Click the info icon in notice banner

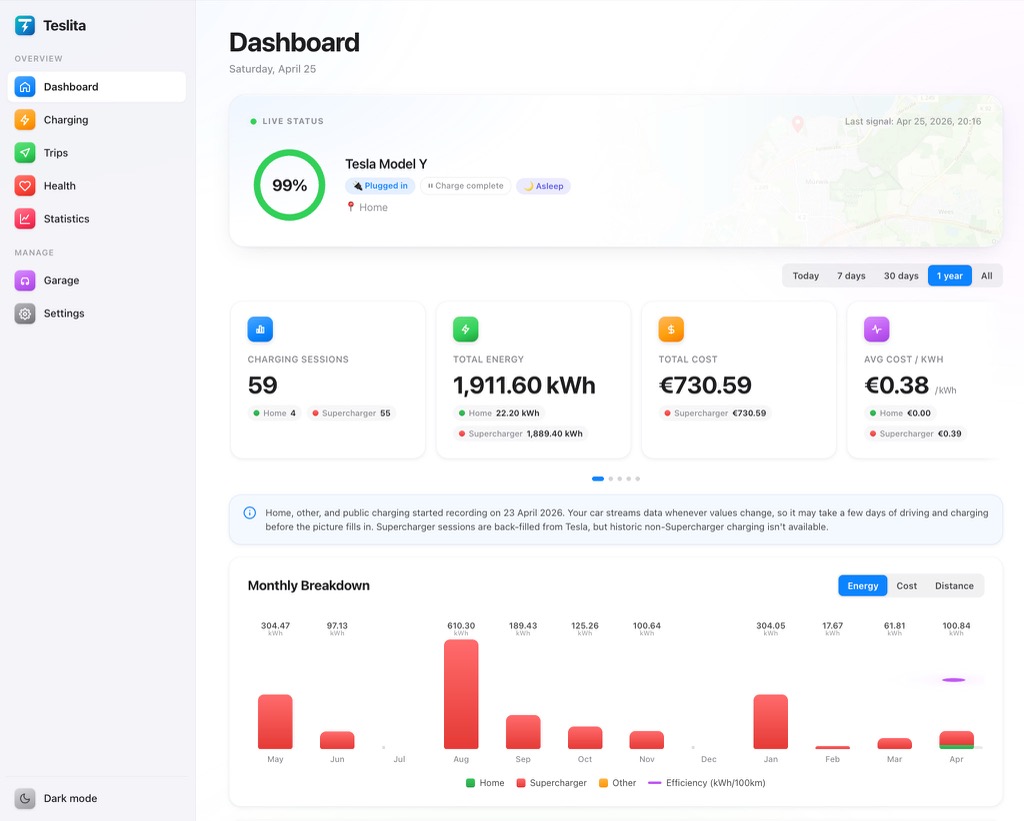pos(249,513)
